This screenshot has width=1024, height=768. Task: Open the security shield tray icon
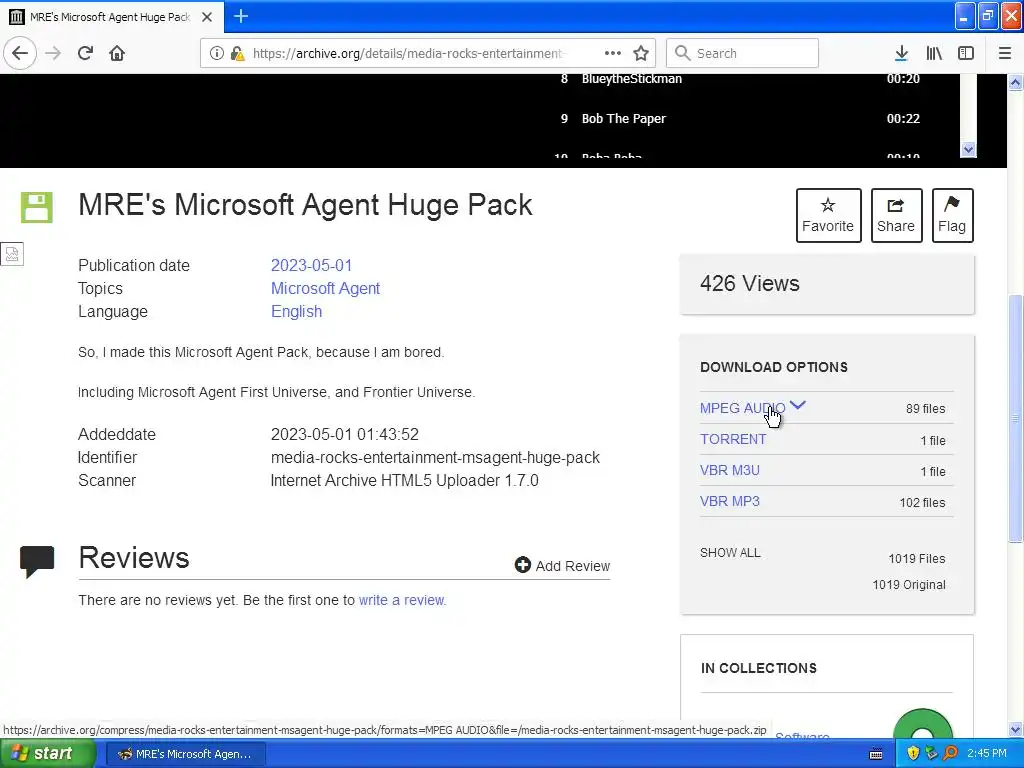pos(913,754)
